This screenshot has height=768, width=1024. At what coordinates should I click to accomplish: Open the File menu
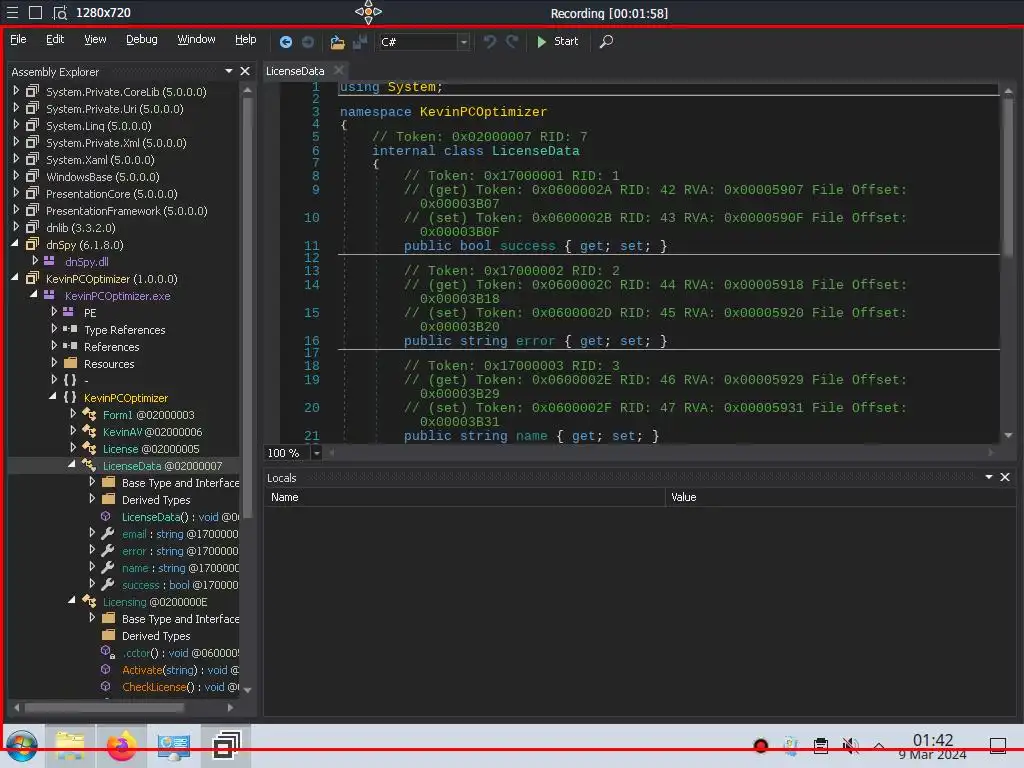18,40
